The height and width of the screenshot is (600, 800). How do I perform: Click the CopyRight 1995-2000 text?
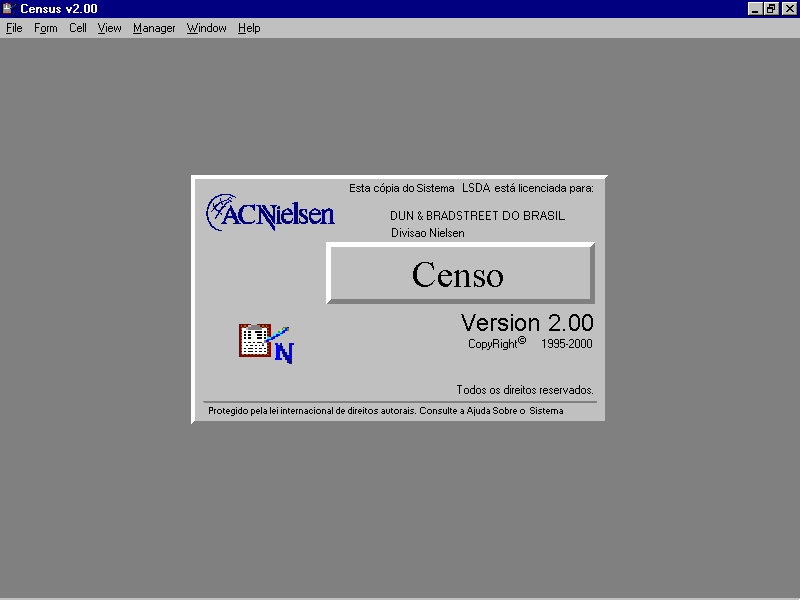point(530,343)
